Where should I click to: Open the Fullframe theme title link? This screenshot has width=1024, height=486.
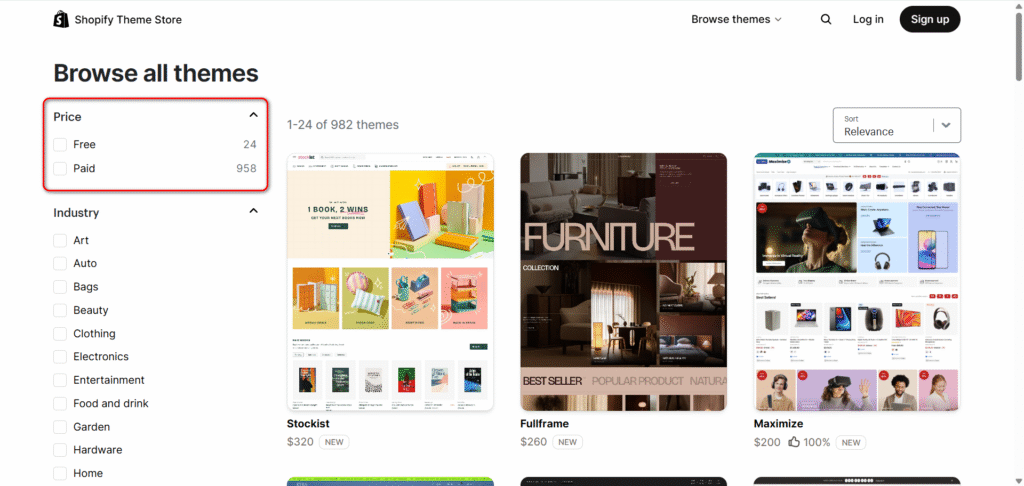coord(545,423)
